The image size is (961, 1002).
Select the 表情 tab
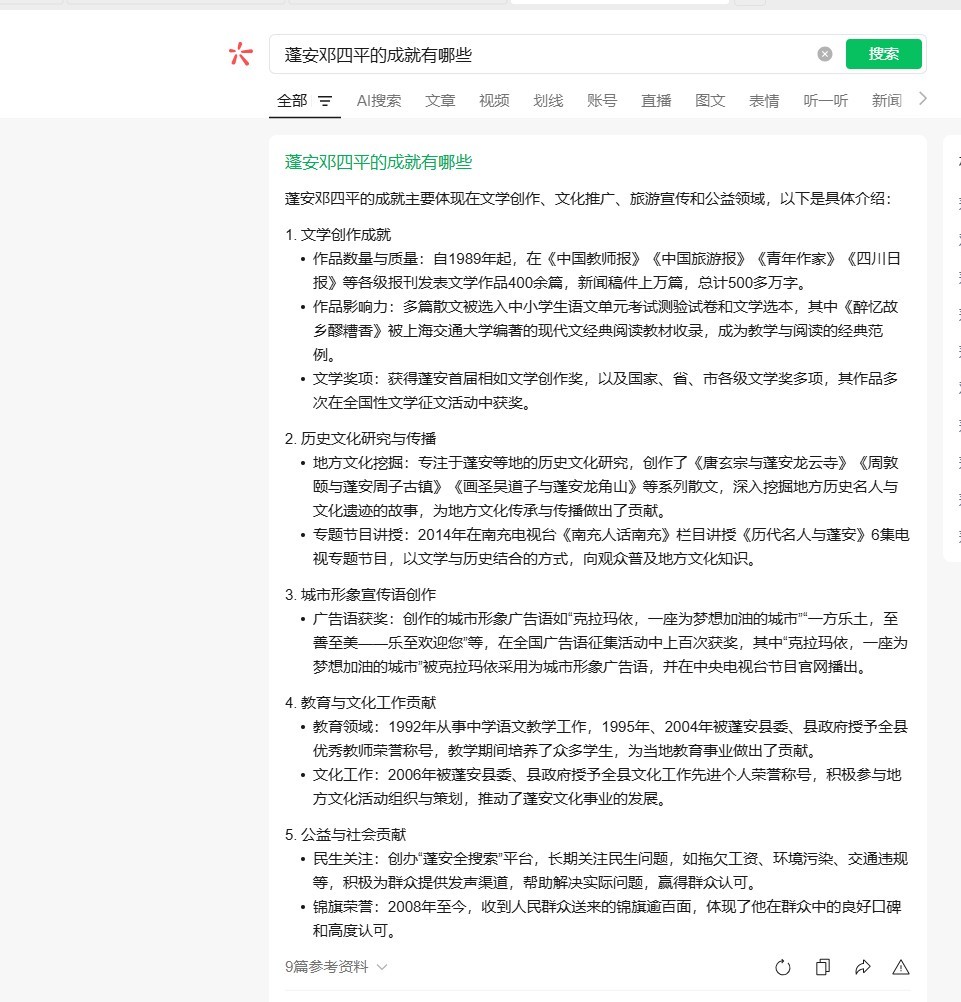point(763,101)
